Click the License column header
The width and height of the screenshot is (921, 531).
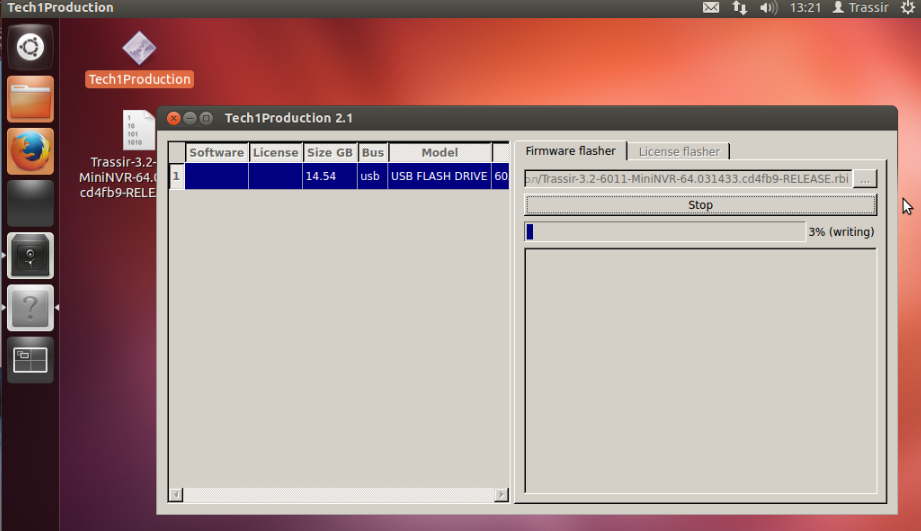coord(275,153)
